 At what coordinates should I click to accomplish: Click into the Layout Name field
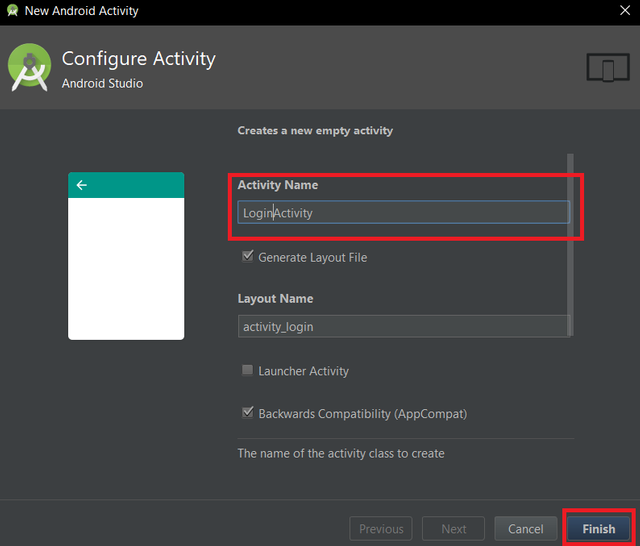click(404, 326)
